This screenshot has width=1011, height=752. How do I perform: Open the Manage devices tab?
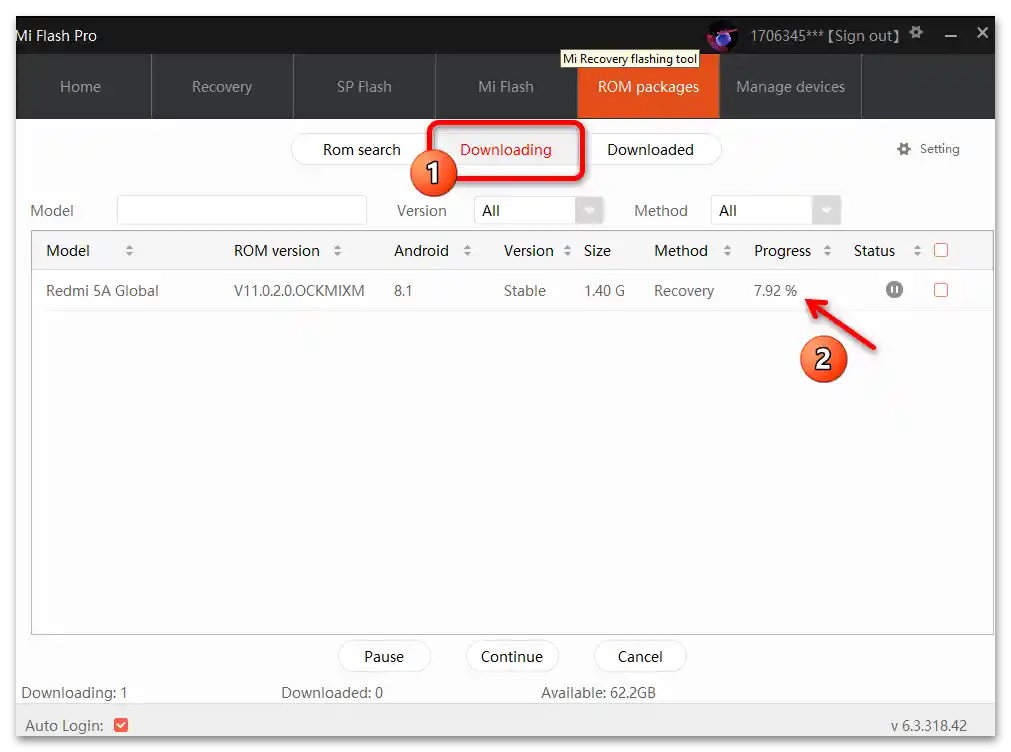coord(790,86)
